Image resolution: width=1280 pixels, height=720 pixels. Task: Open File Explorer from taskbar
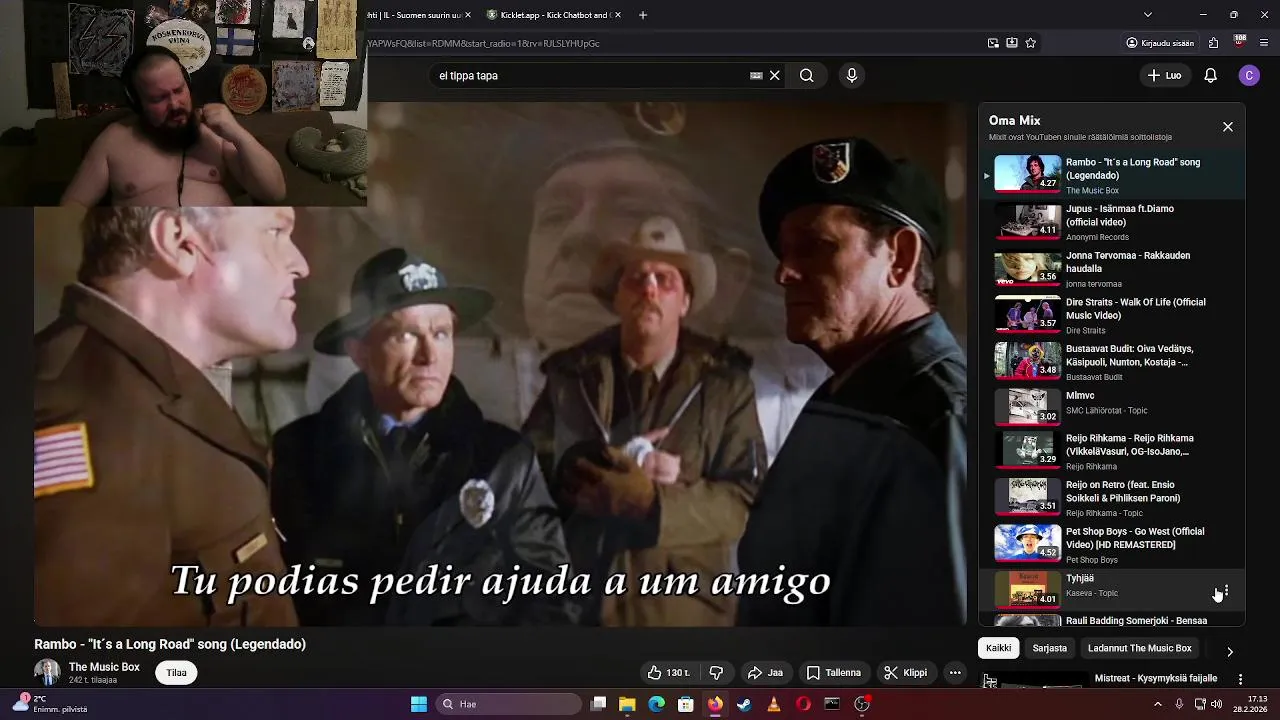(627, 704)
